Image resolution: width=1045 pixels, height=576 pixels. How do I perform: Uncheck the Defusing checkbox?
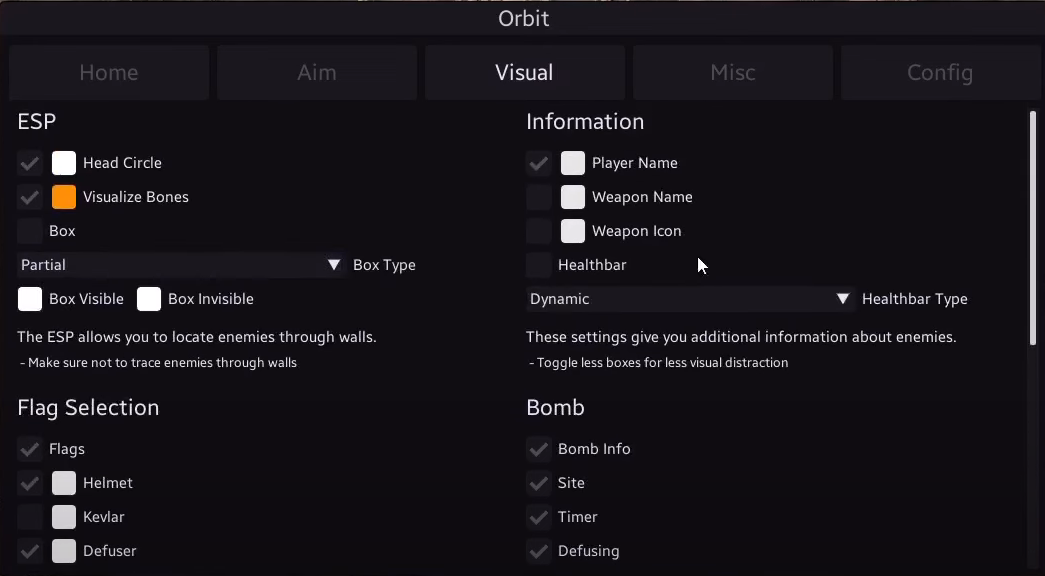[539, 551]
